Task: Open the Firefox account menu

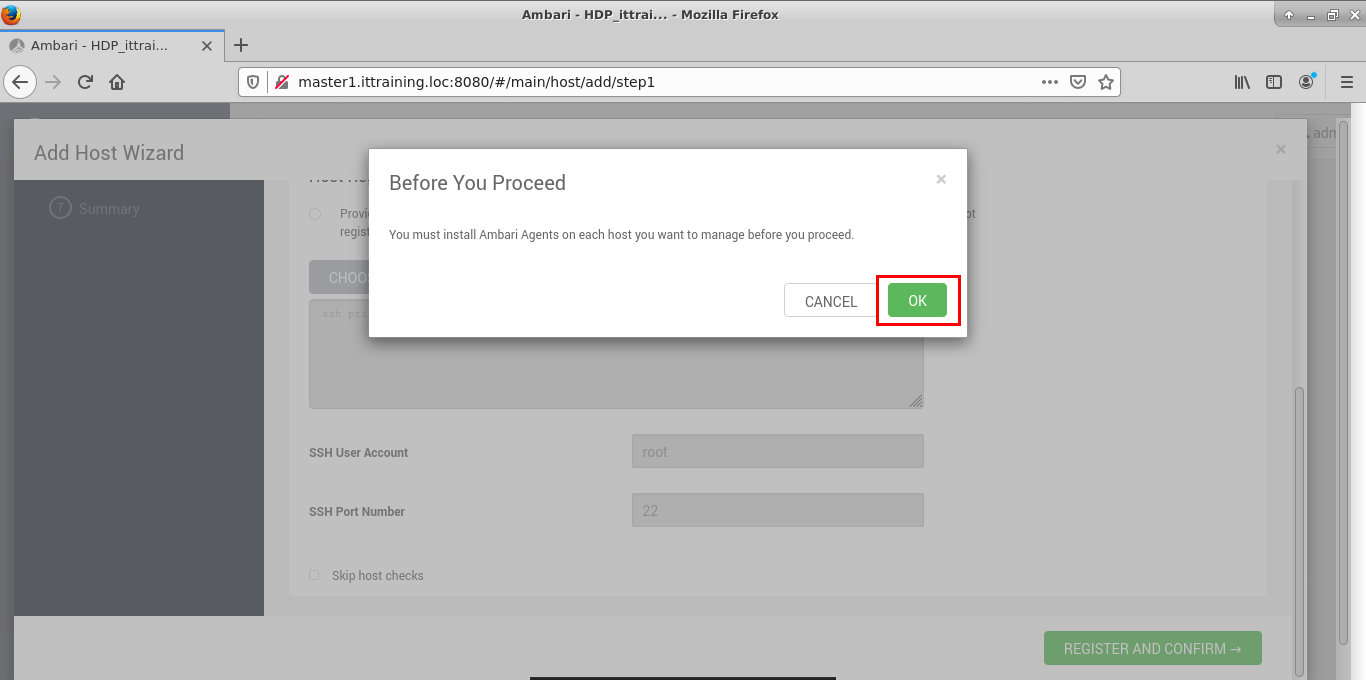Action: tap(1307, 82)
